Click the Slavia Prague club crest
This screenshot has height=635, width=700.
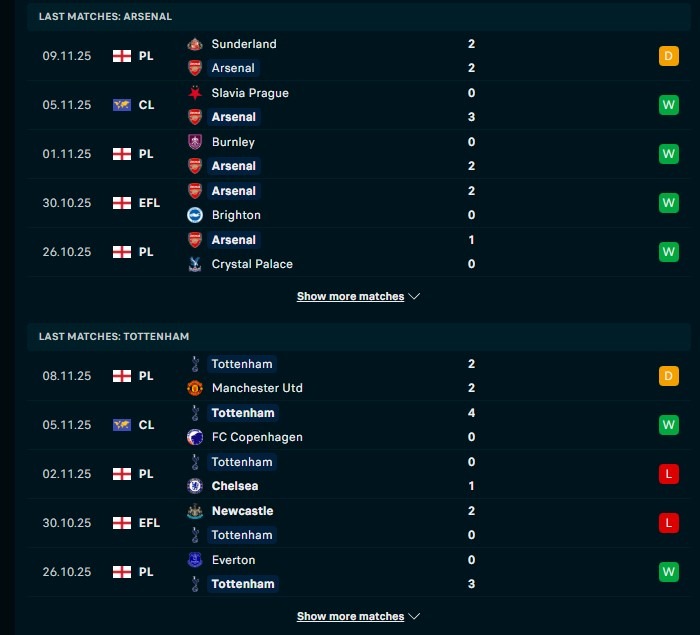[195, 93]
